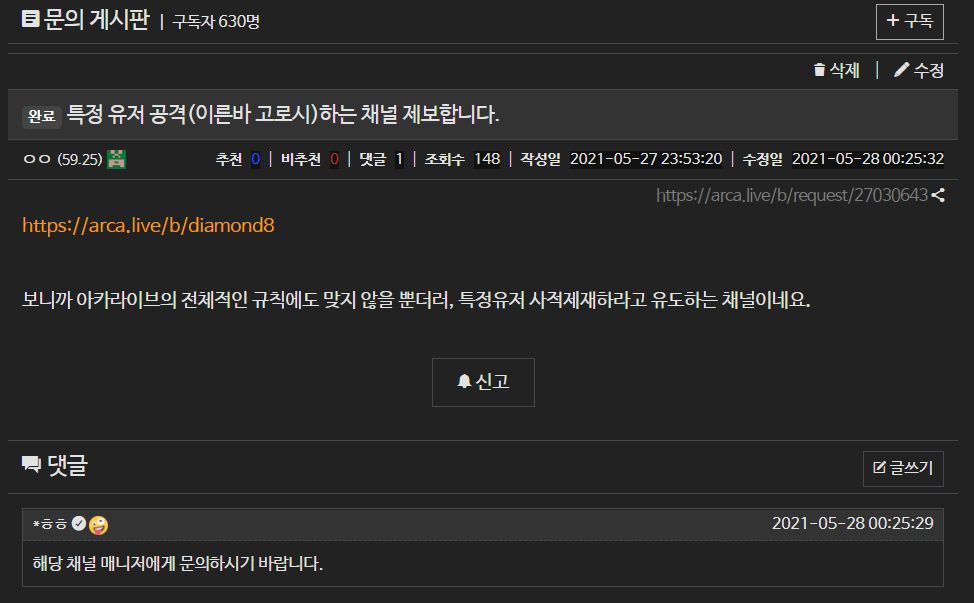This screenshot has width=974, height=603.
Task: Report the post with 신고 button
Action: [x=483, y=382]
